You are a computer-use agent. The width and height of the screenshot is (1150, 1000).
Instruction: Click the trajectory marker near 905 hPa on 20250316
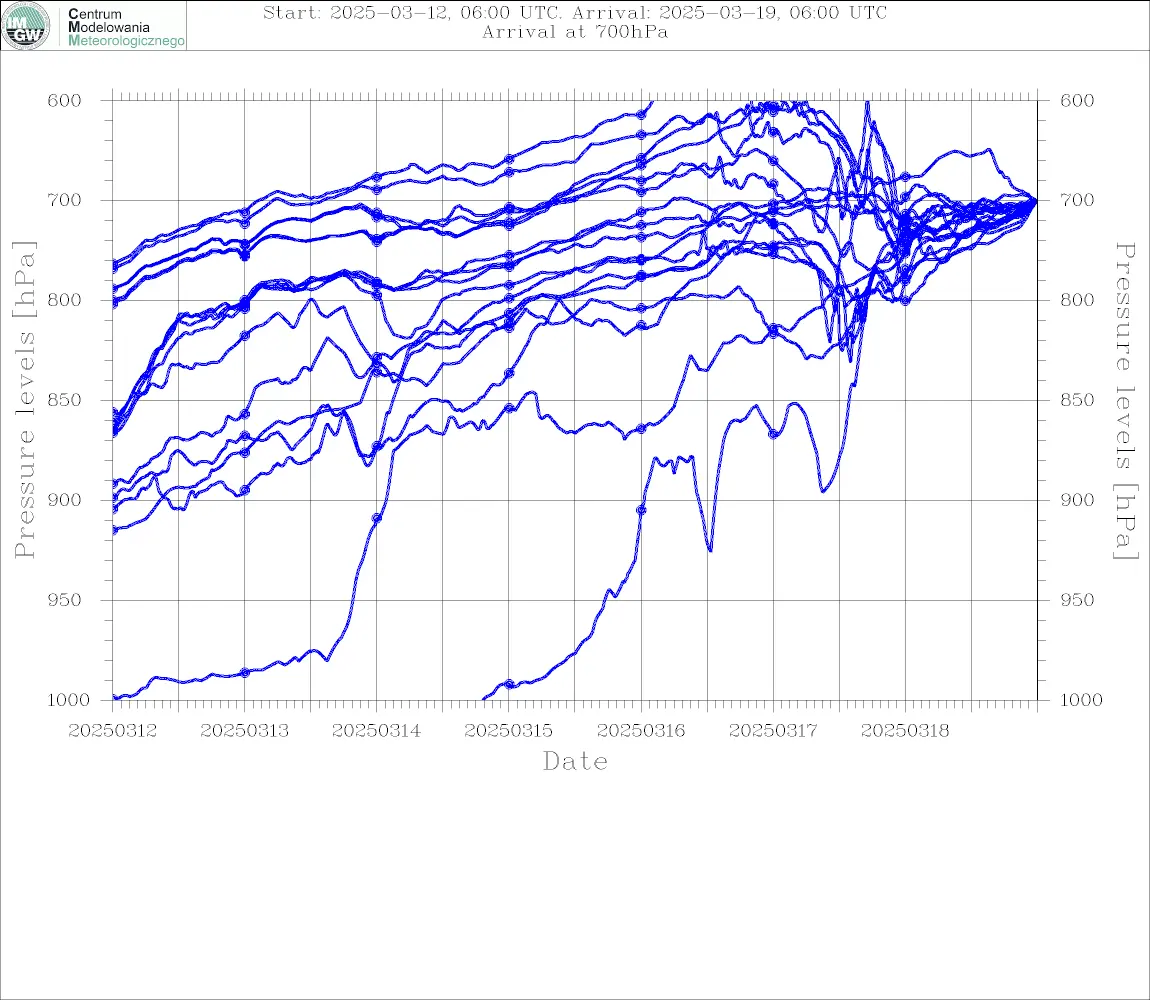coord(641,510)
